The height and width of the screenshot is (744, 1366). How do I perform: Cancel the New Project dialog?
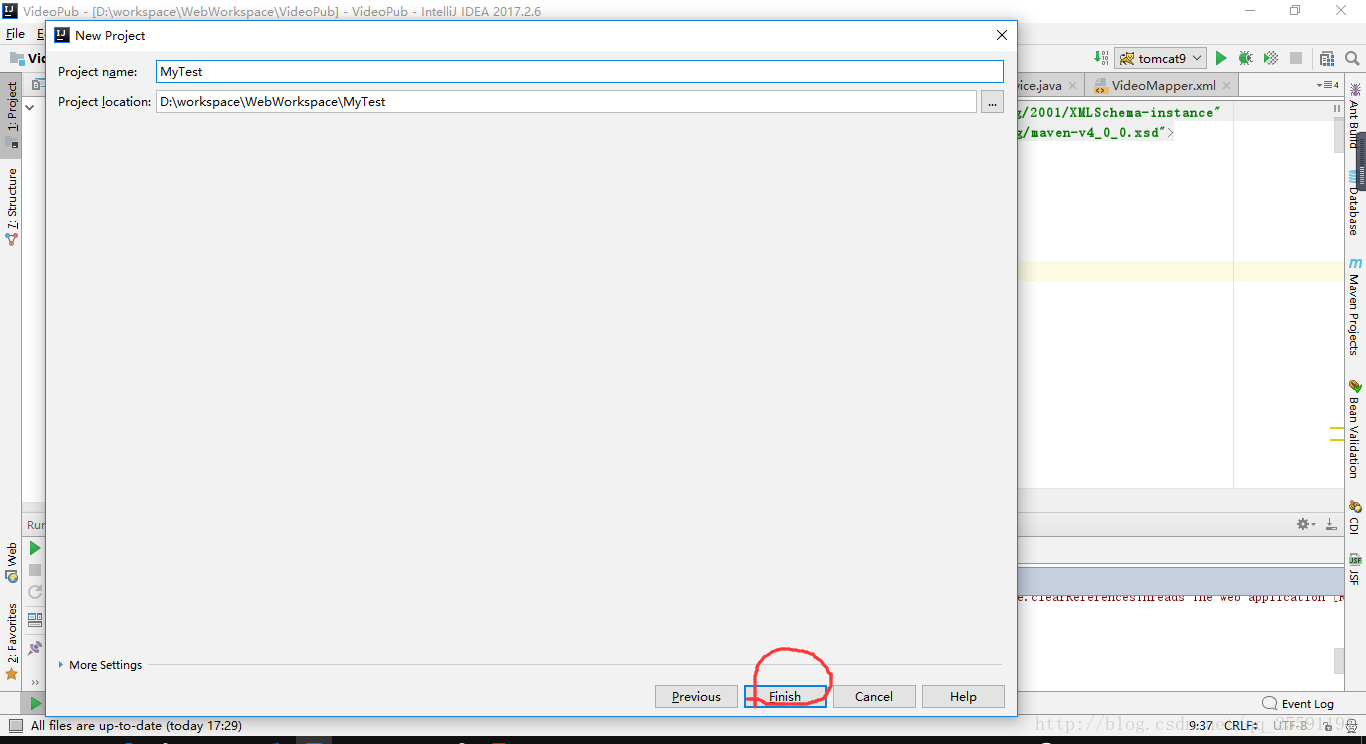coord(873,697)
